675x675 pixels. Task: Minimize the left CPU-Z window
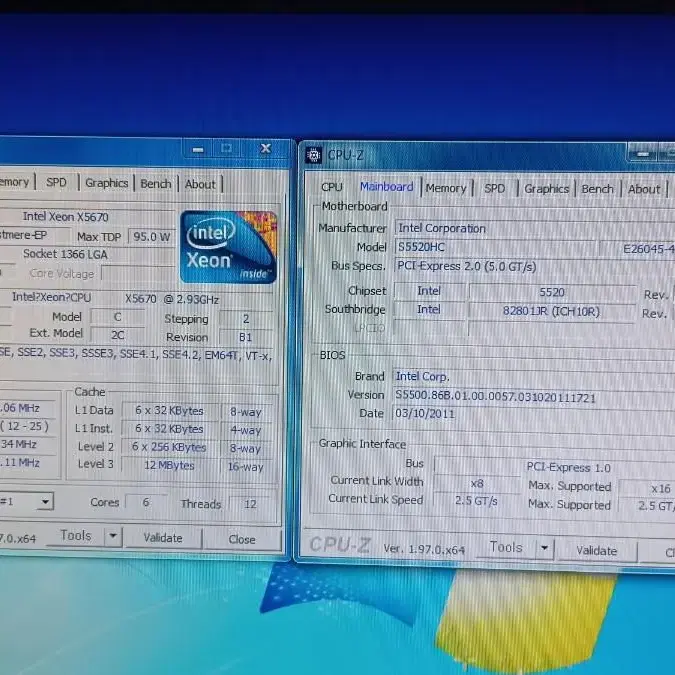[198, 150]
